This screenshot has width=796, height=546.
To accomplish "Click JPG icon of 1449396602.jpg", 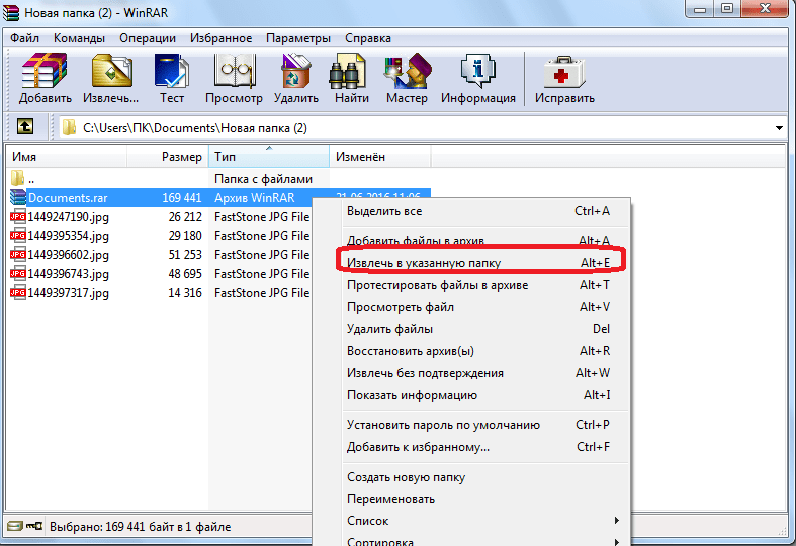I will point(18,255).
